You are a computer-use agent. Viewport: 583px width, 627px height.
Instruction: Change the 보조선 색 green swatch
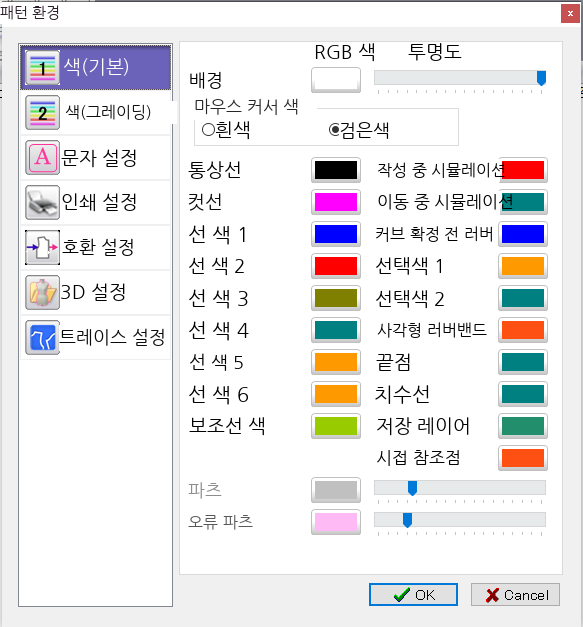coord(336,426)
